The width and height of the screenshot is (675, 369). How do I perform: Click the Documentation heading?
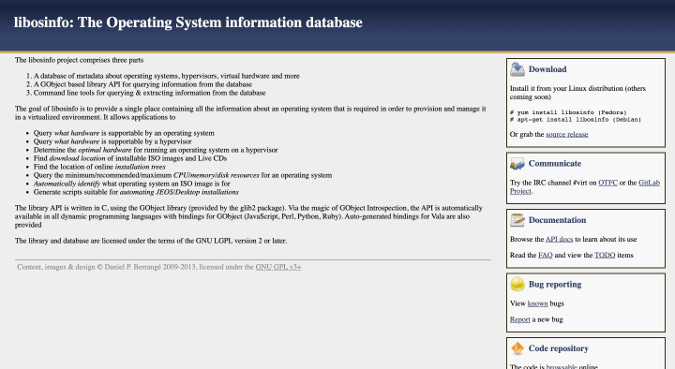(557, 220)
